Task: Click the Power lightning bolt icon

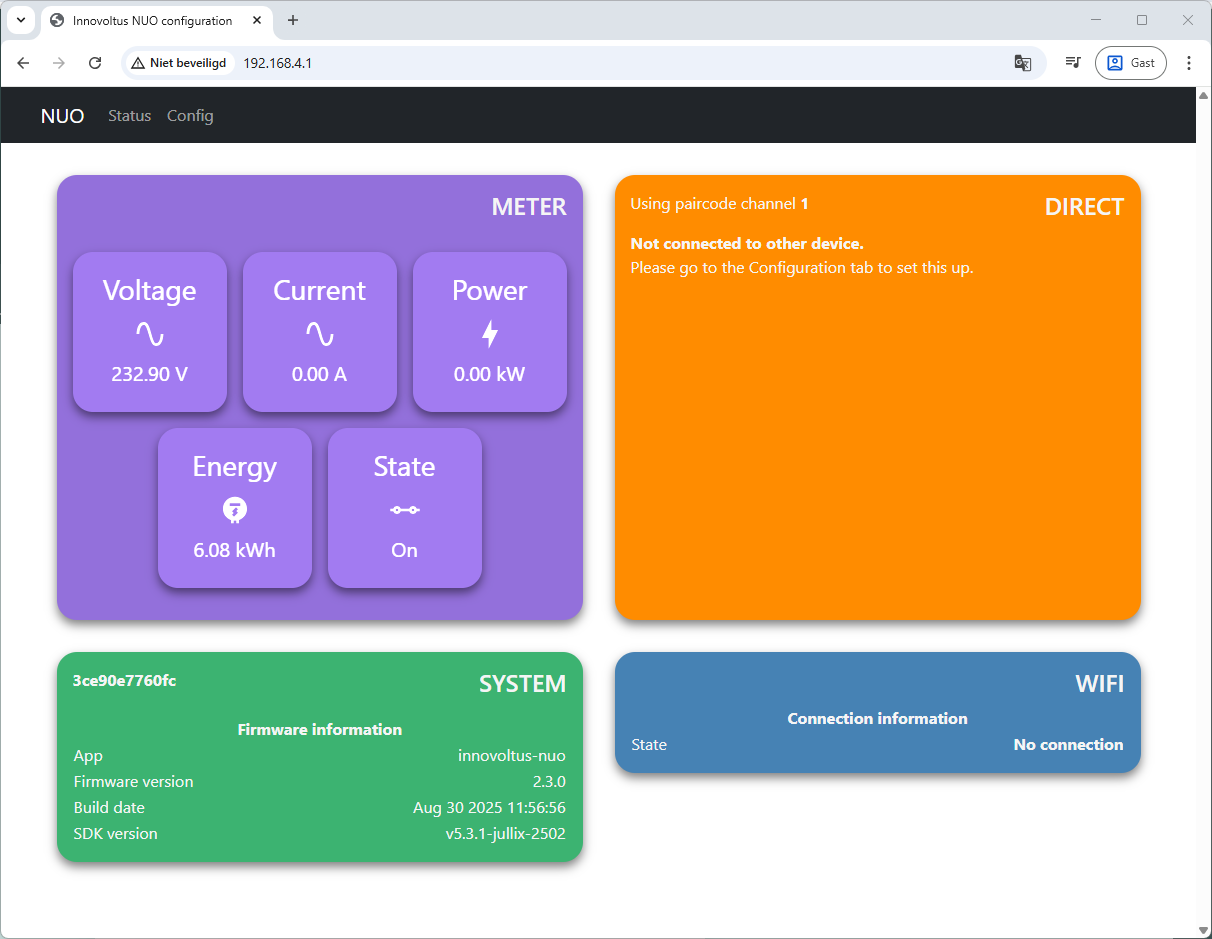Action: [x=490, y=334]
